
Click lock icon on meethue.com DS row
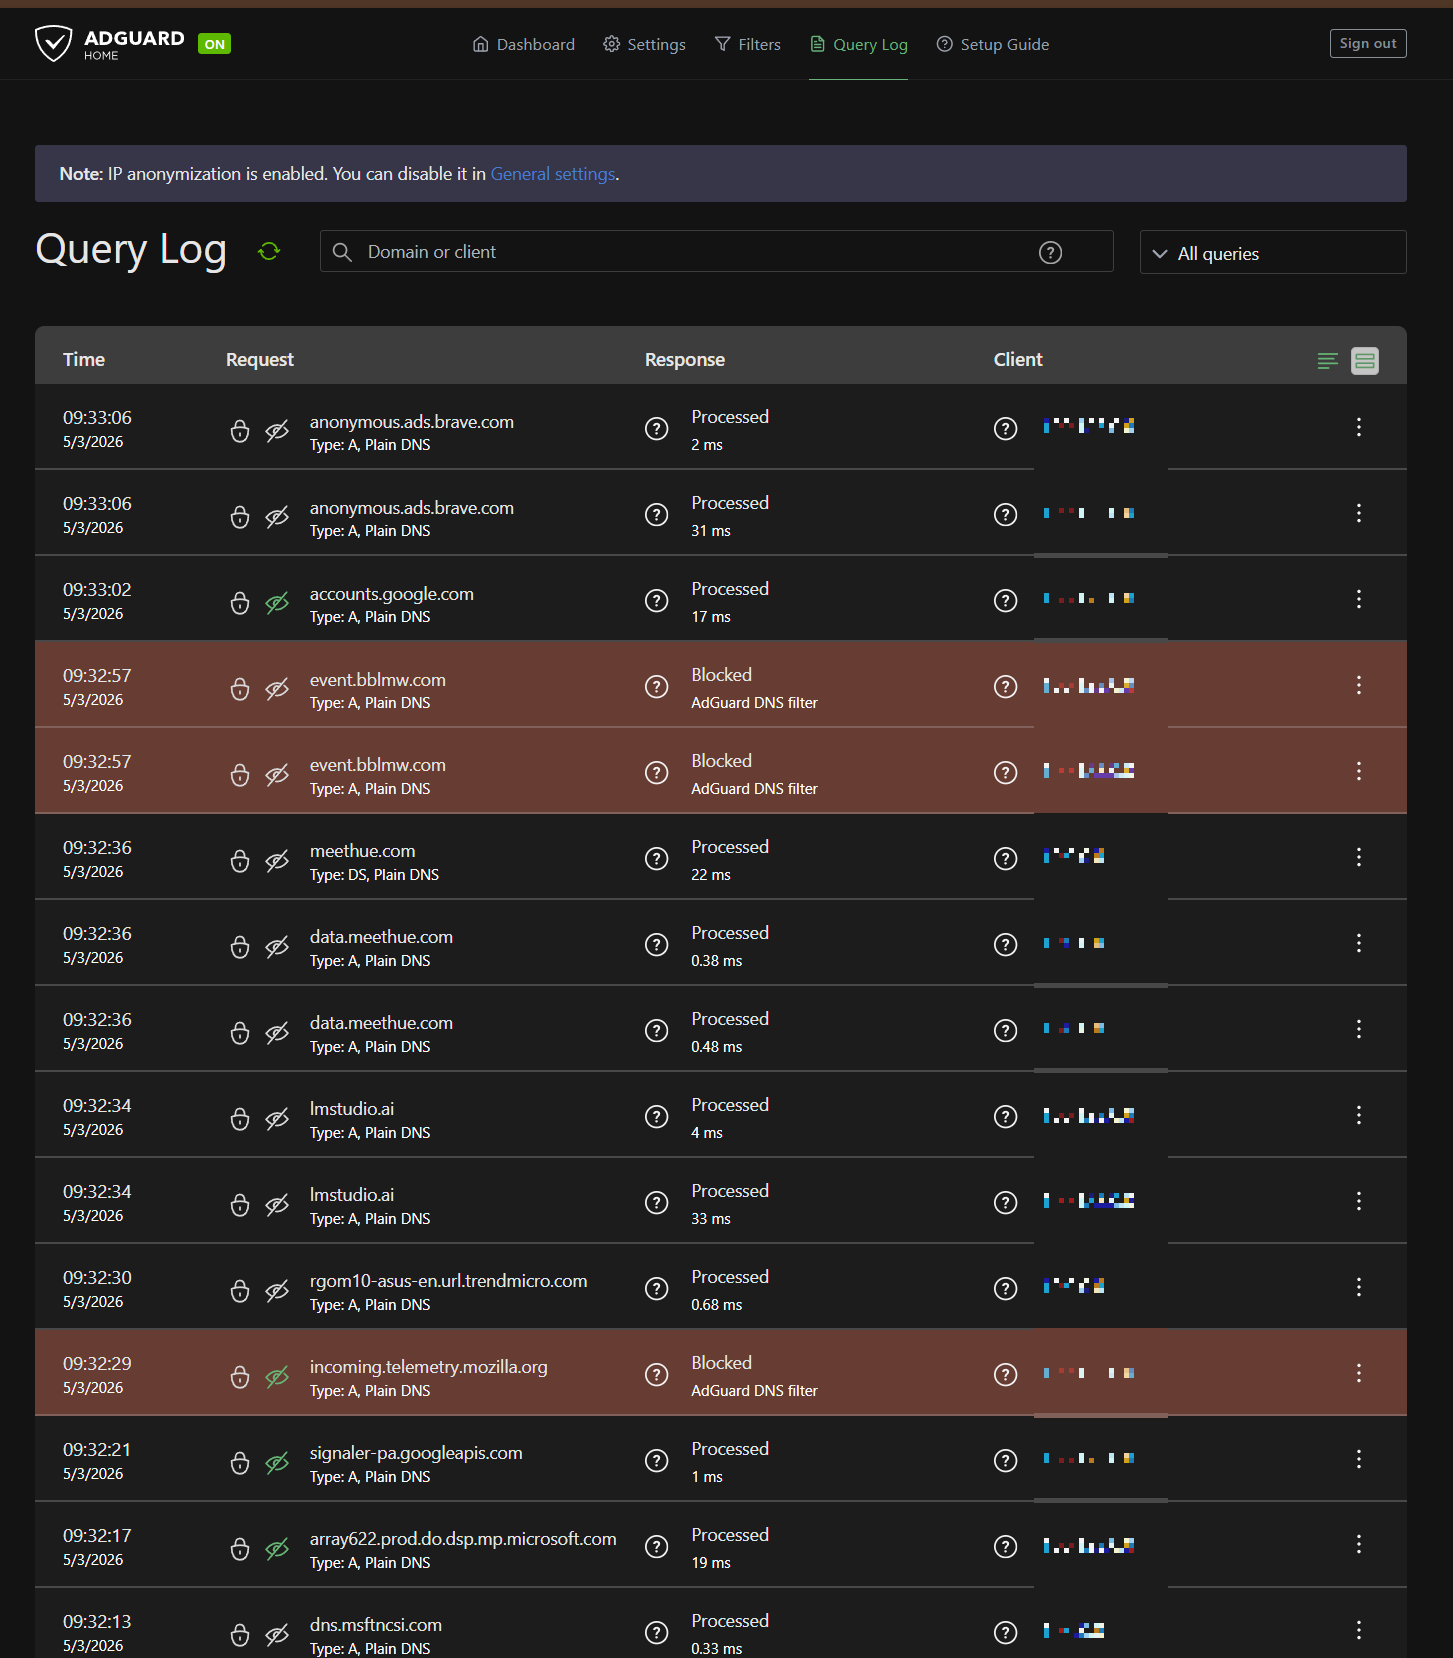tap(240, 861)
